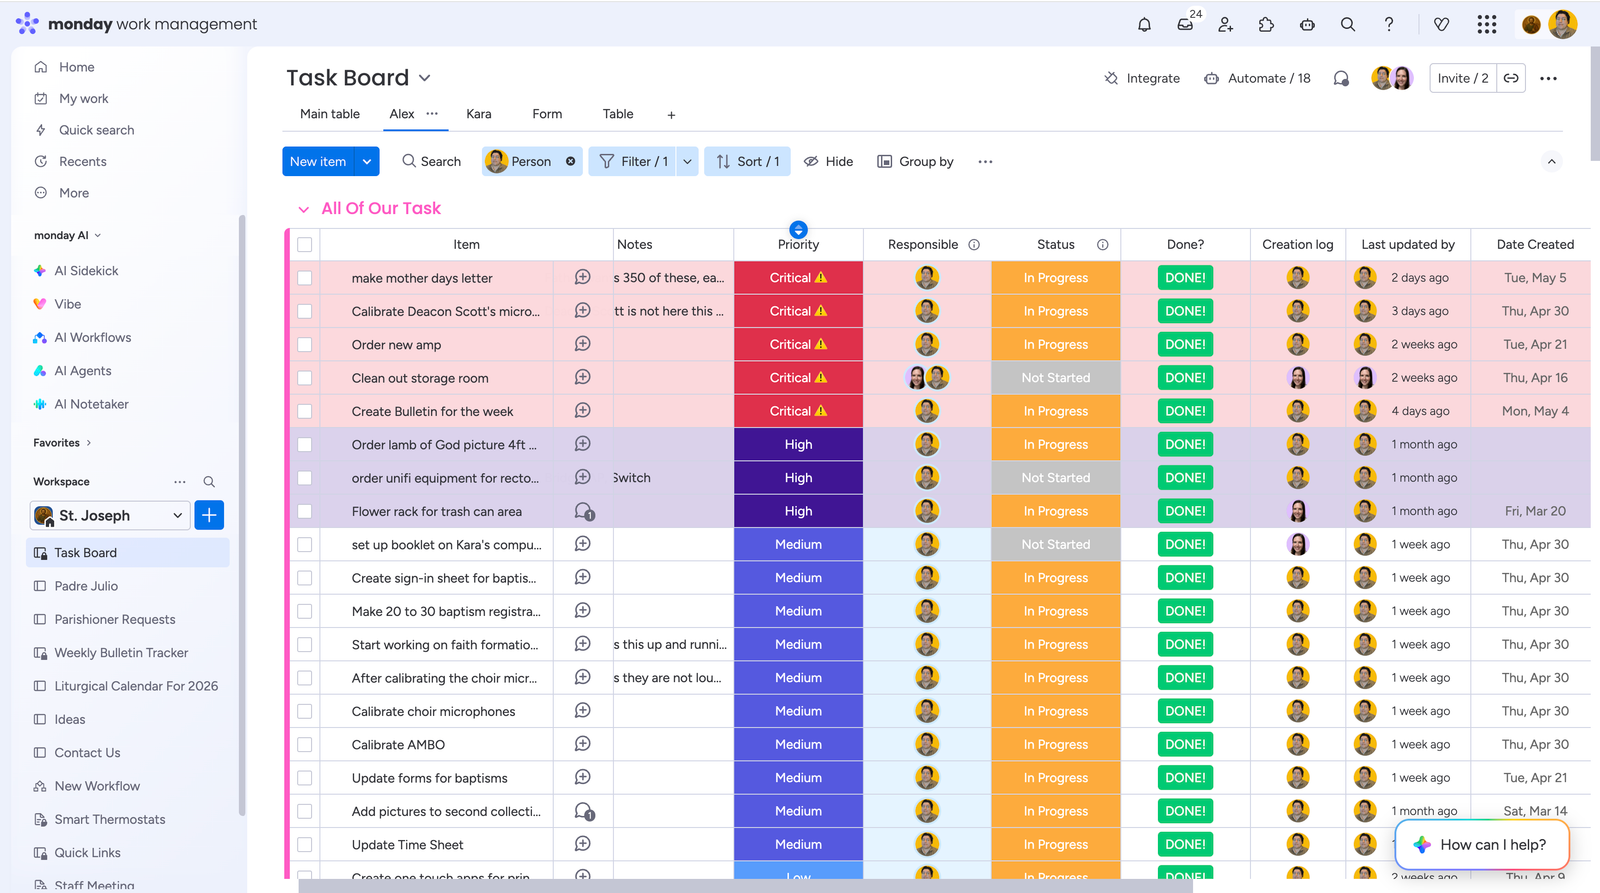Click the Integrate button
Image resolution: width=1600 pixels, height=893 pixels.
point(1142,78)
